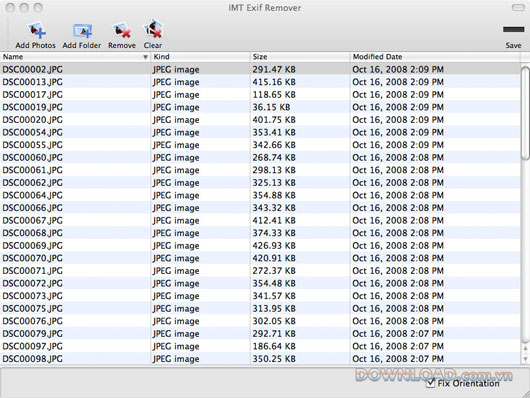Select the file DSC00071.JPG
The height and width of the screenshot is (398, 530).
point(260,271)
